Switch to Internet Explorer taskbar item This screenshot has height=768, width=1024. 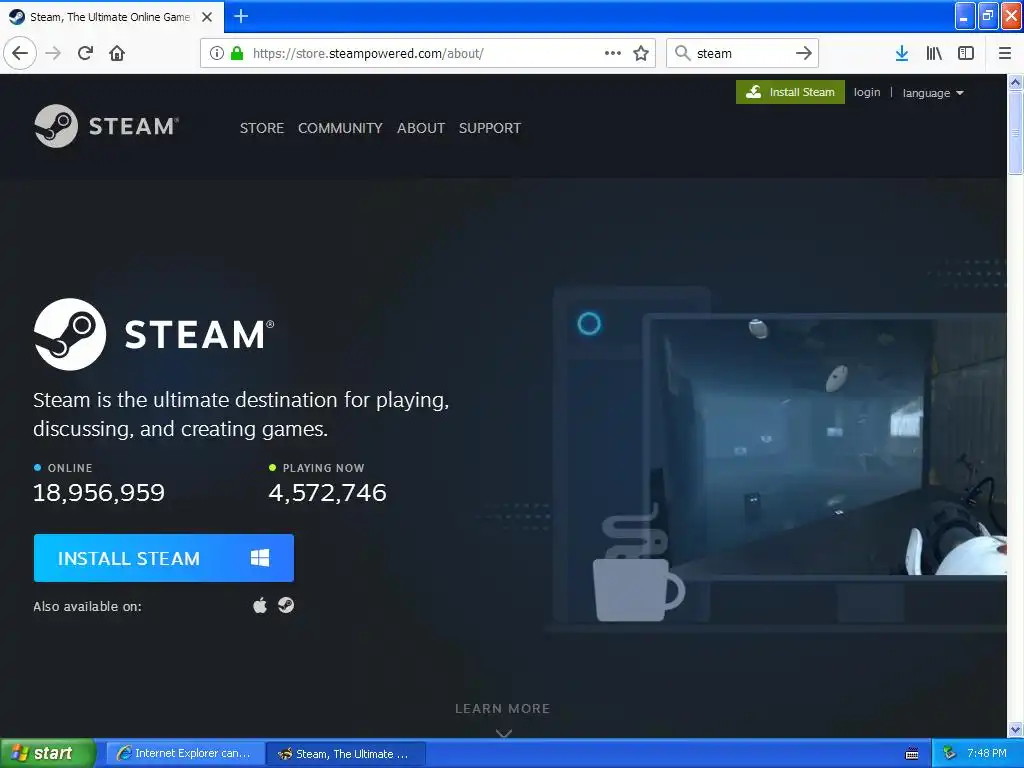185,753
